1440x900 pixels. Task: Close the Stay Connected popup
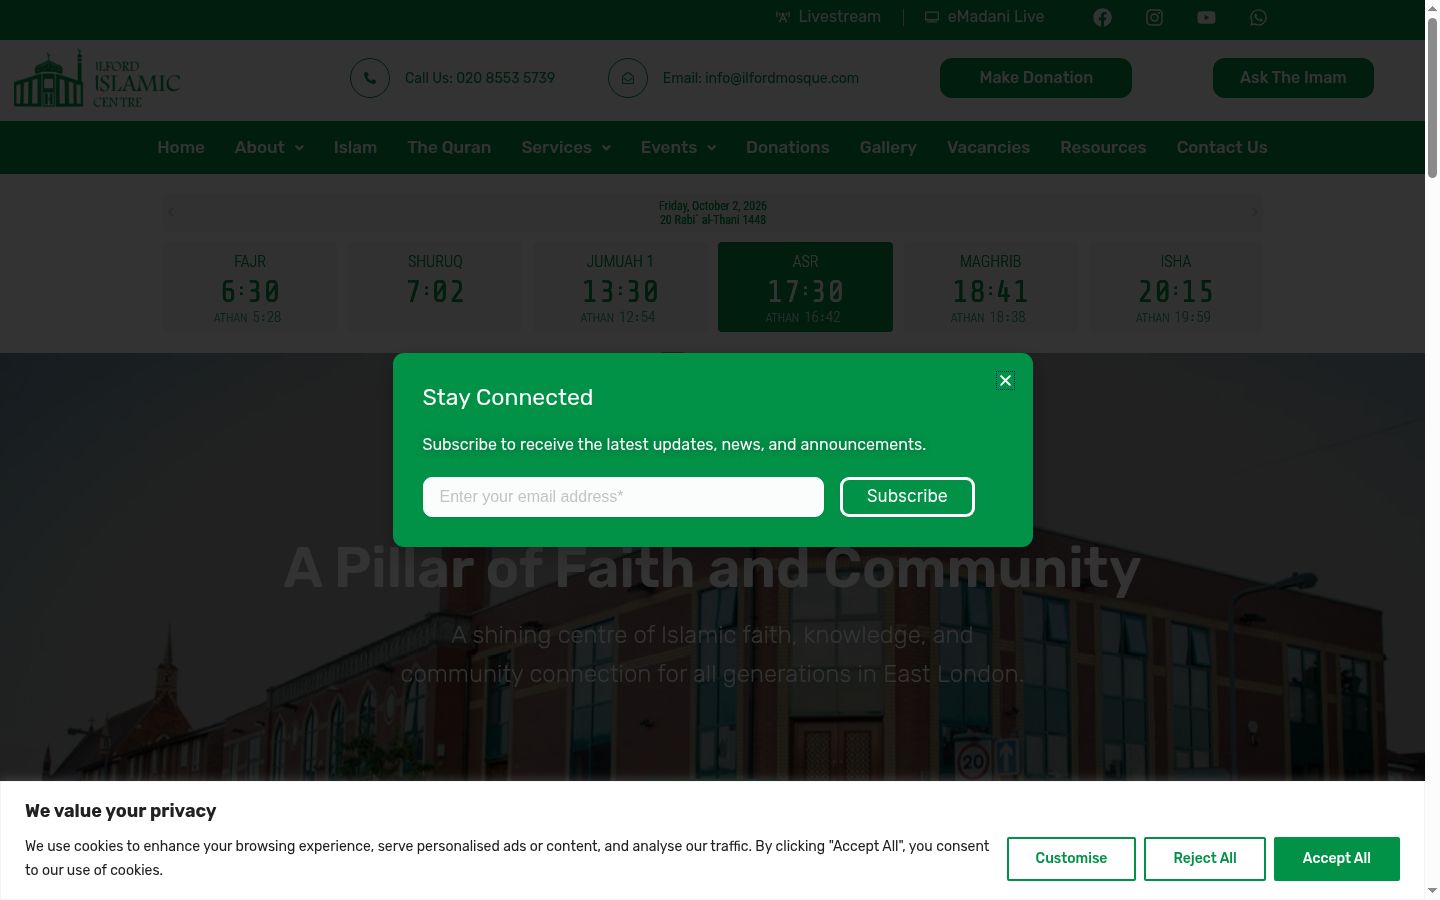point(1005,380)
